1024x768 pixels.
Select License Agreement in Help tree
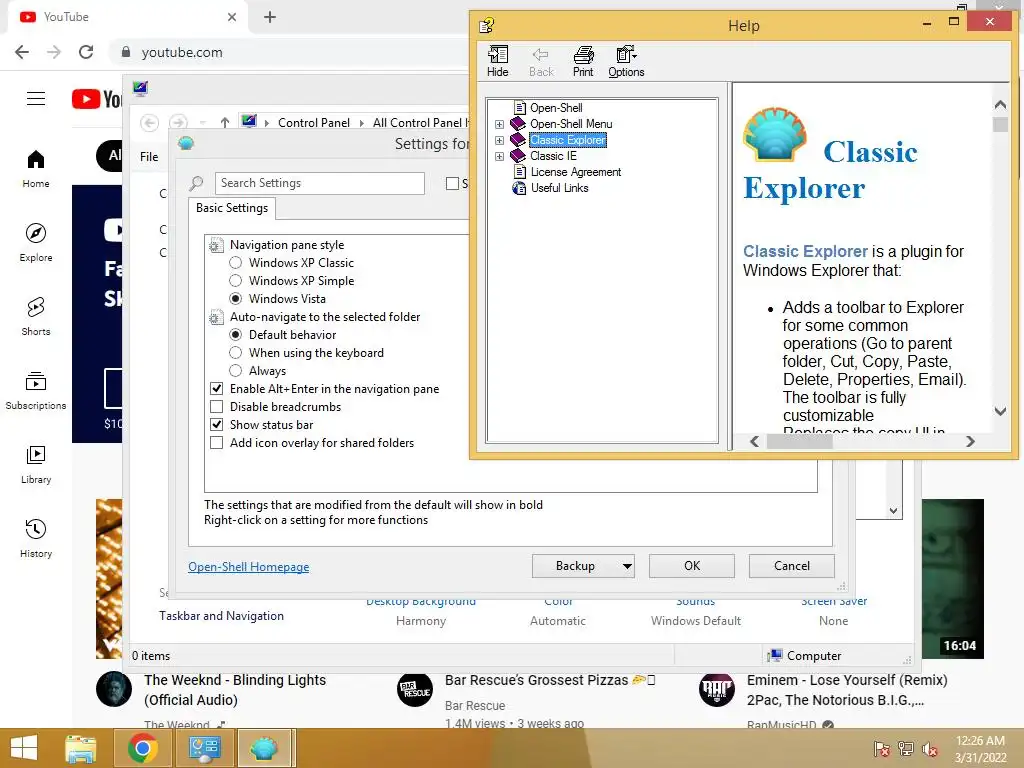click(x=576, y=172)
